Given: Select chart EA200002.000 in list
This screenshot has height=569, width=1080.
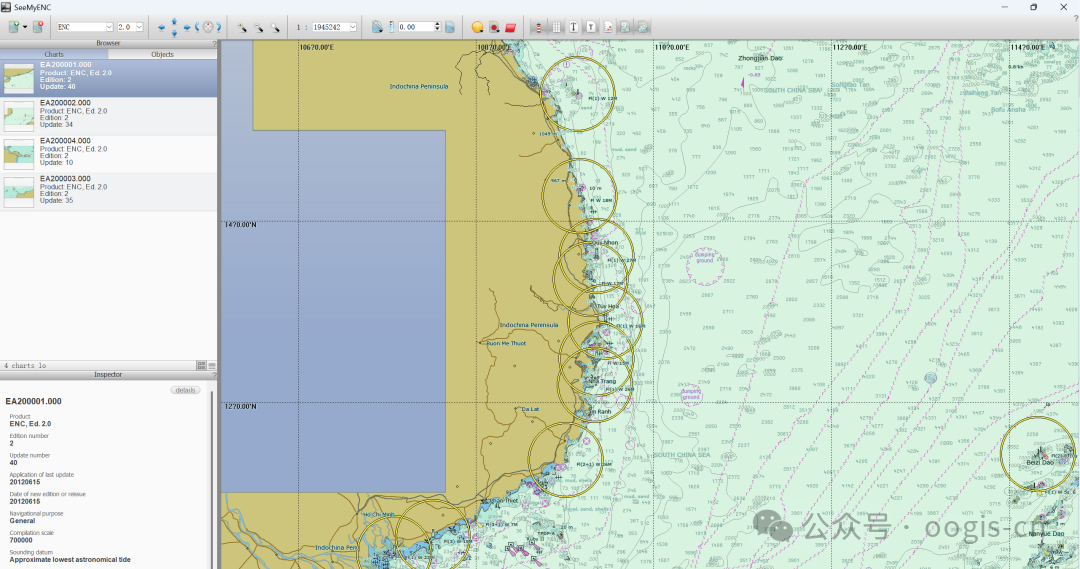Looking at the screenshot, I should tap(108, 116).
